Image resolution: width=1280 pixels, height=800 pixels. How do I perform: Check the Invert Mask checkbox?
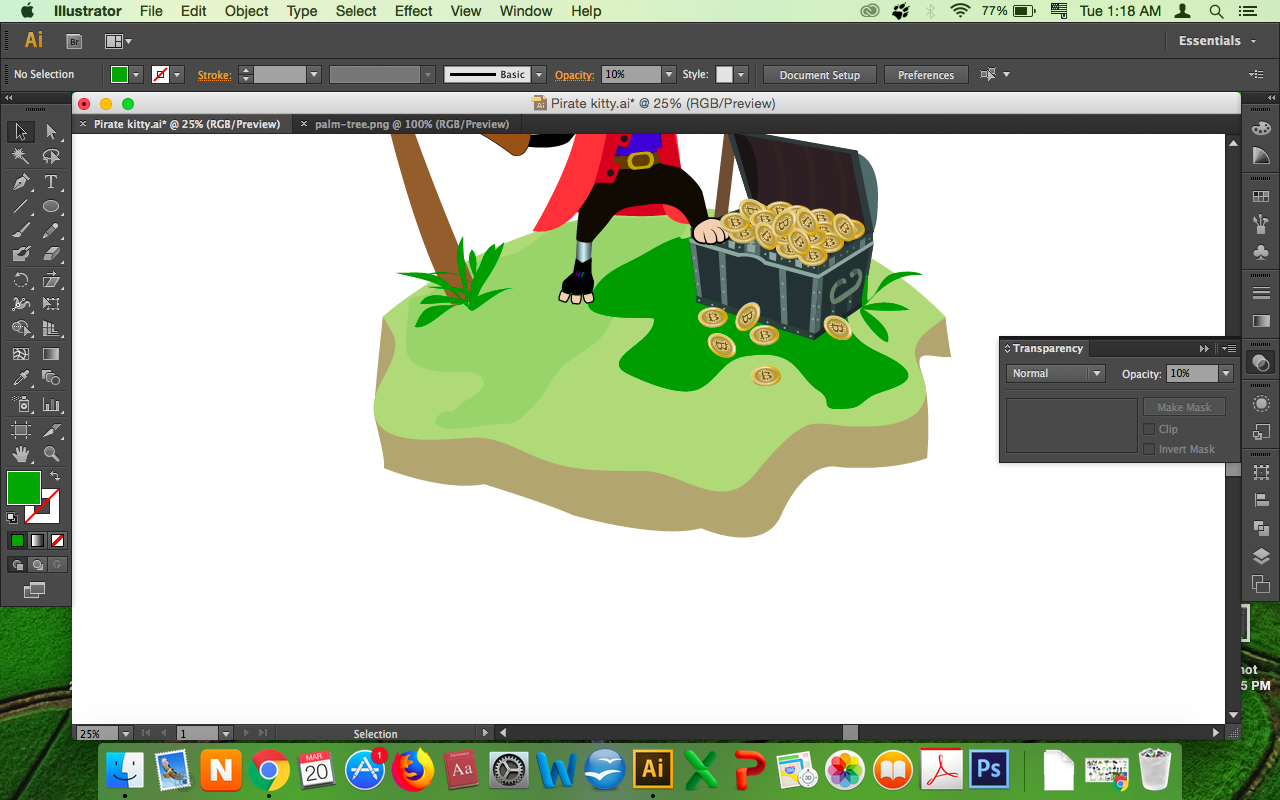[x=1149, y=449]
